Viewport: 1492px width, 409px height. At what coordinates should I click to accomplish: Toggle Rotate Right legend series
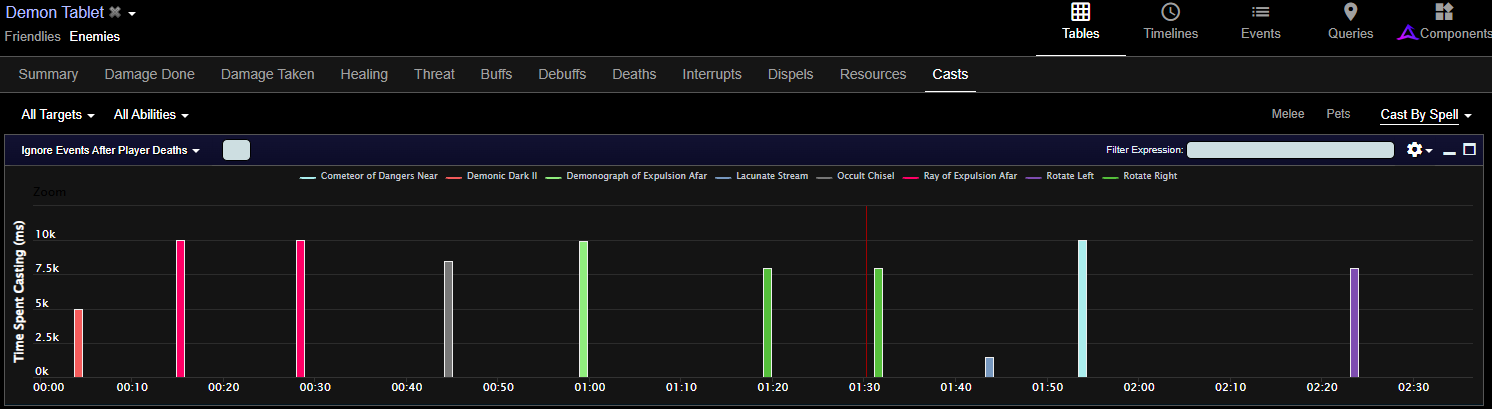(1140, 176)
